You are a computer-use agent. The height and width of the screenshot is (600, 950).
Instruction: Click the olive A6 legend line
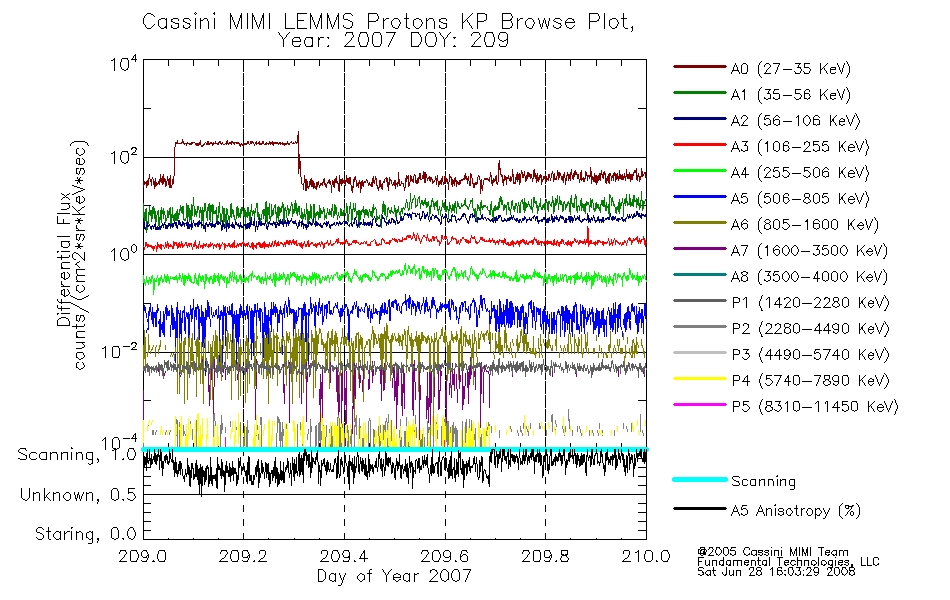pyautogui.click(x=700, y=223)
